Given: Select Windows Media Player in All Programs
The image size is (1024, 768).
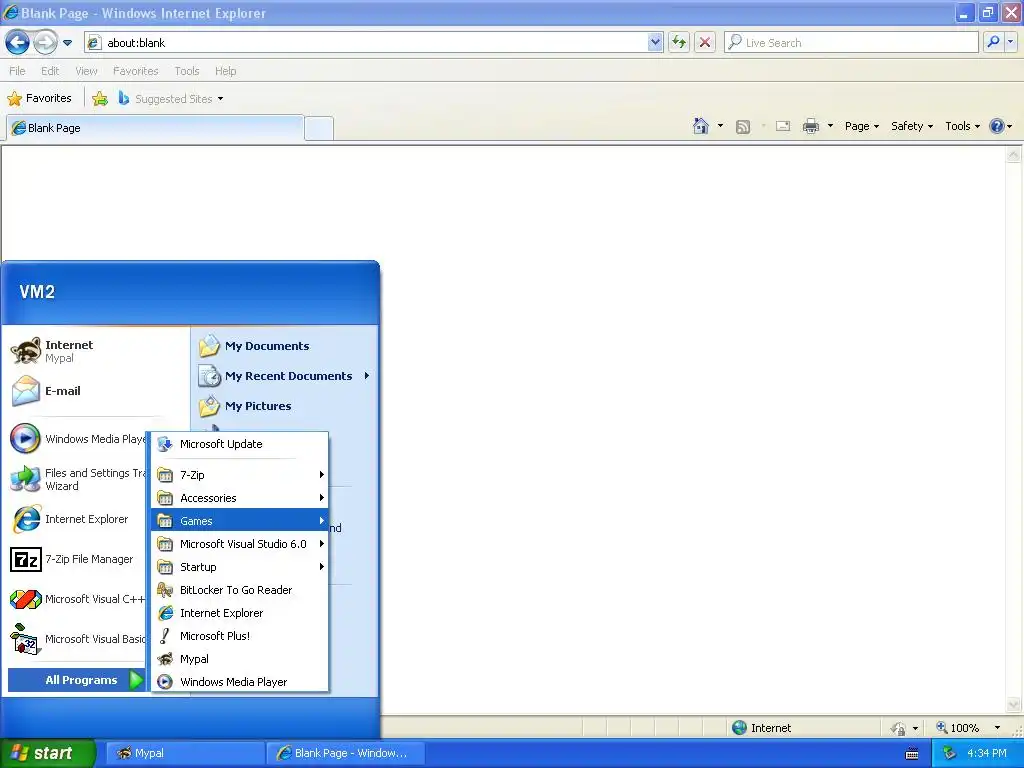Looking at the screenshot, I should click(x=240, y=682).
